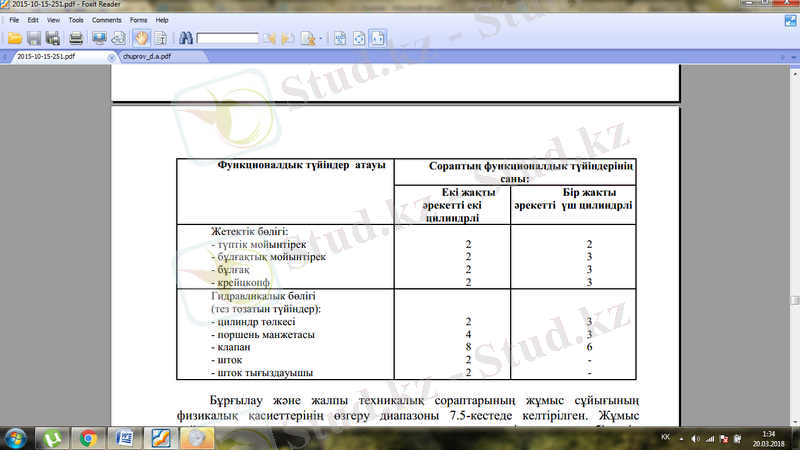This screenshot has height=450, width=800.
Task: Print the document using the printer icon
Action: 76,39
